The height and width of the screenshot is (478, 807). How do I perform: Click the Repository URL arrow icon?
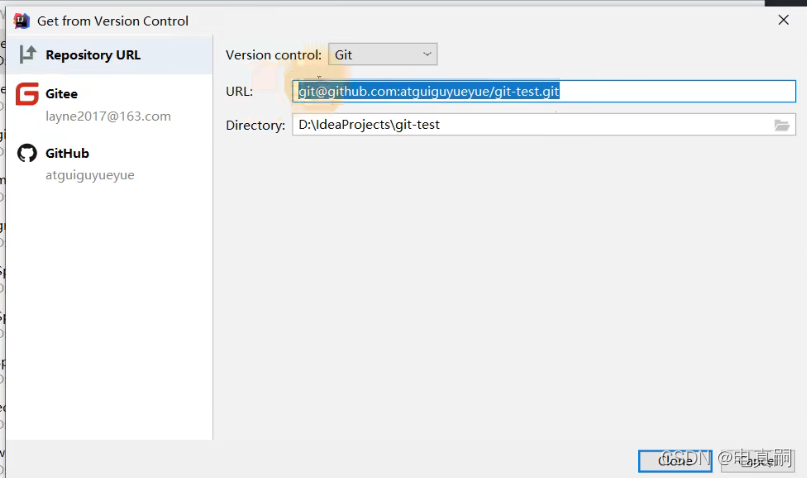[x=28, y=54]
